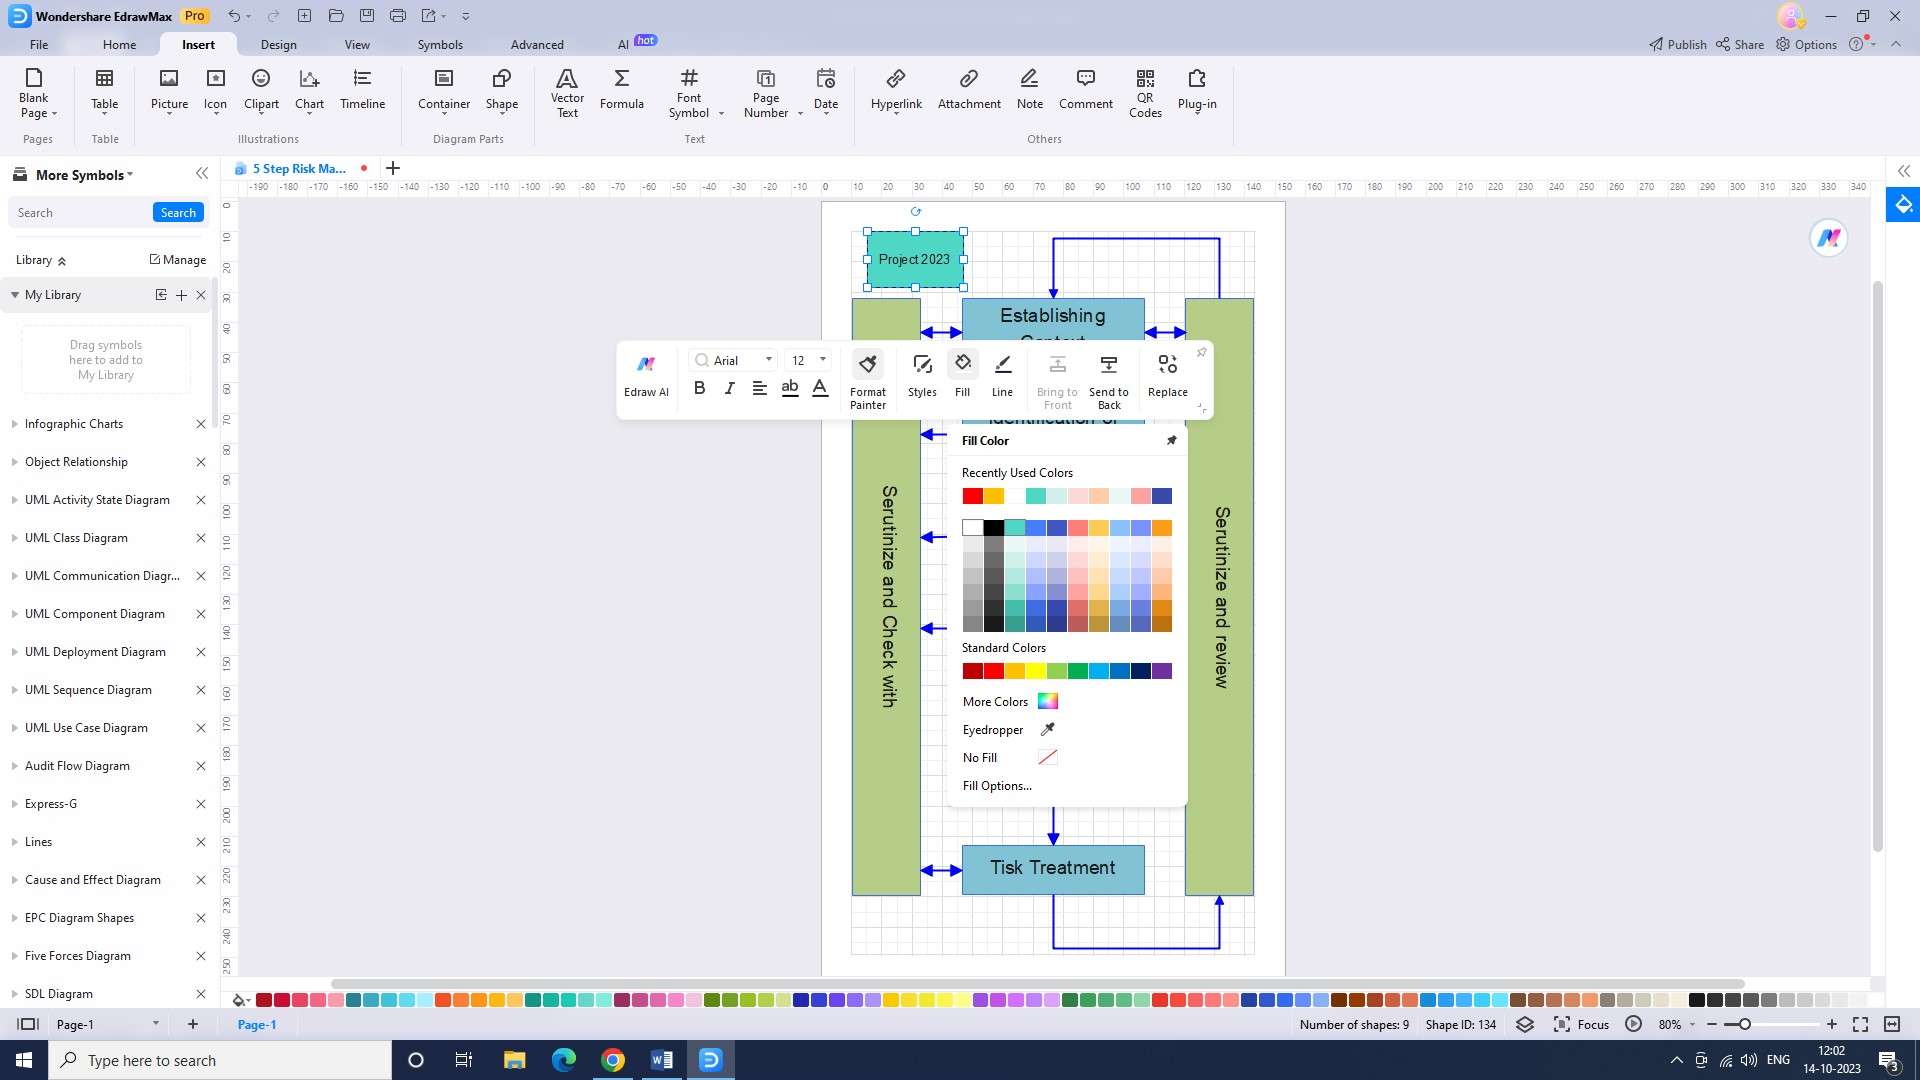Viewport: 1920px width, 1080px height.
Task: Click the library Search button
Action: (178, 213)
